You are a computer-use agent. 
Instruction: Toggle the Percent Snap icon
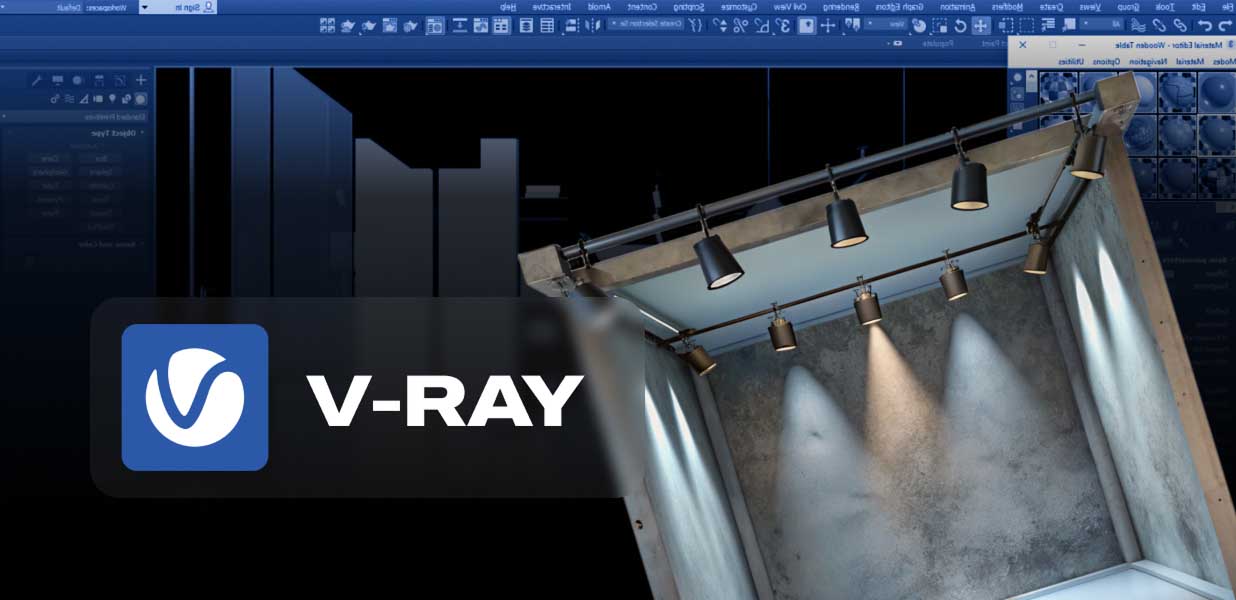pyautogui.click(x=740, y=26)
